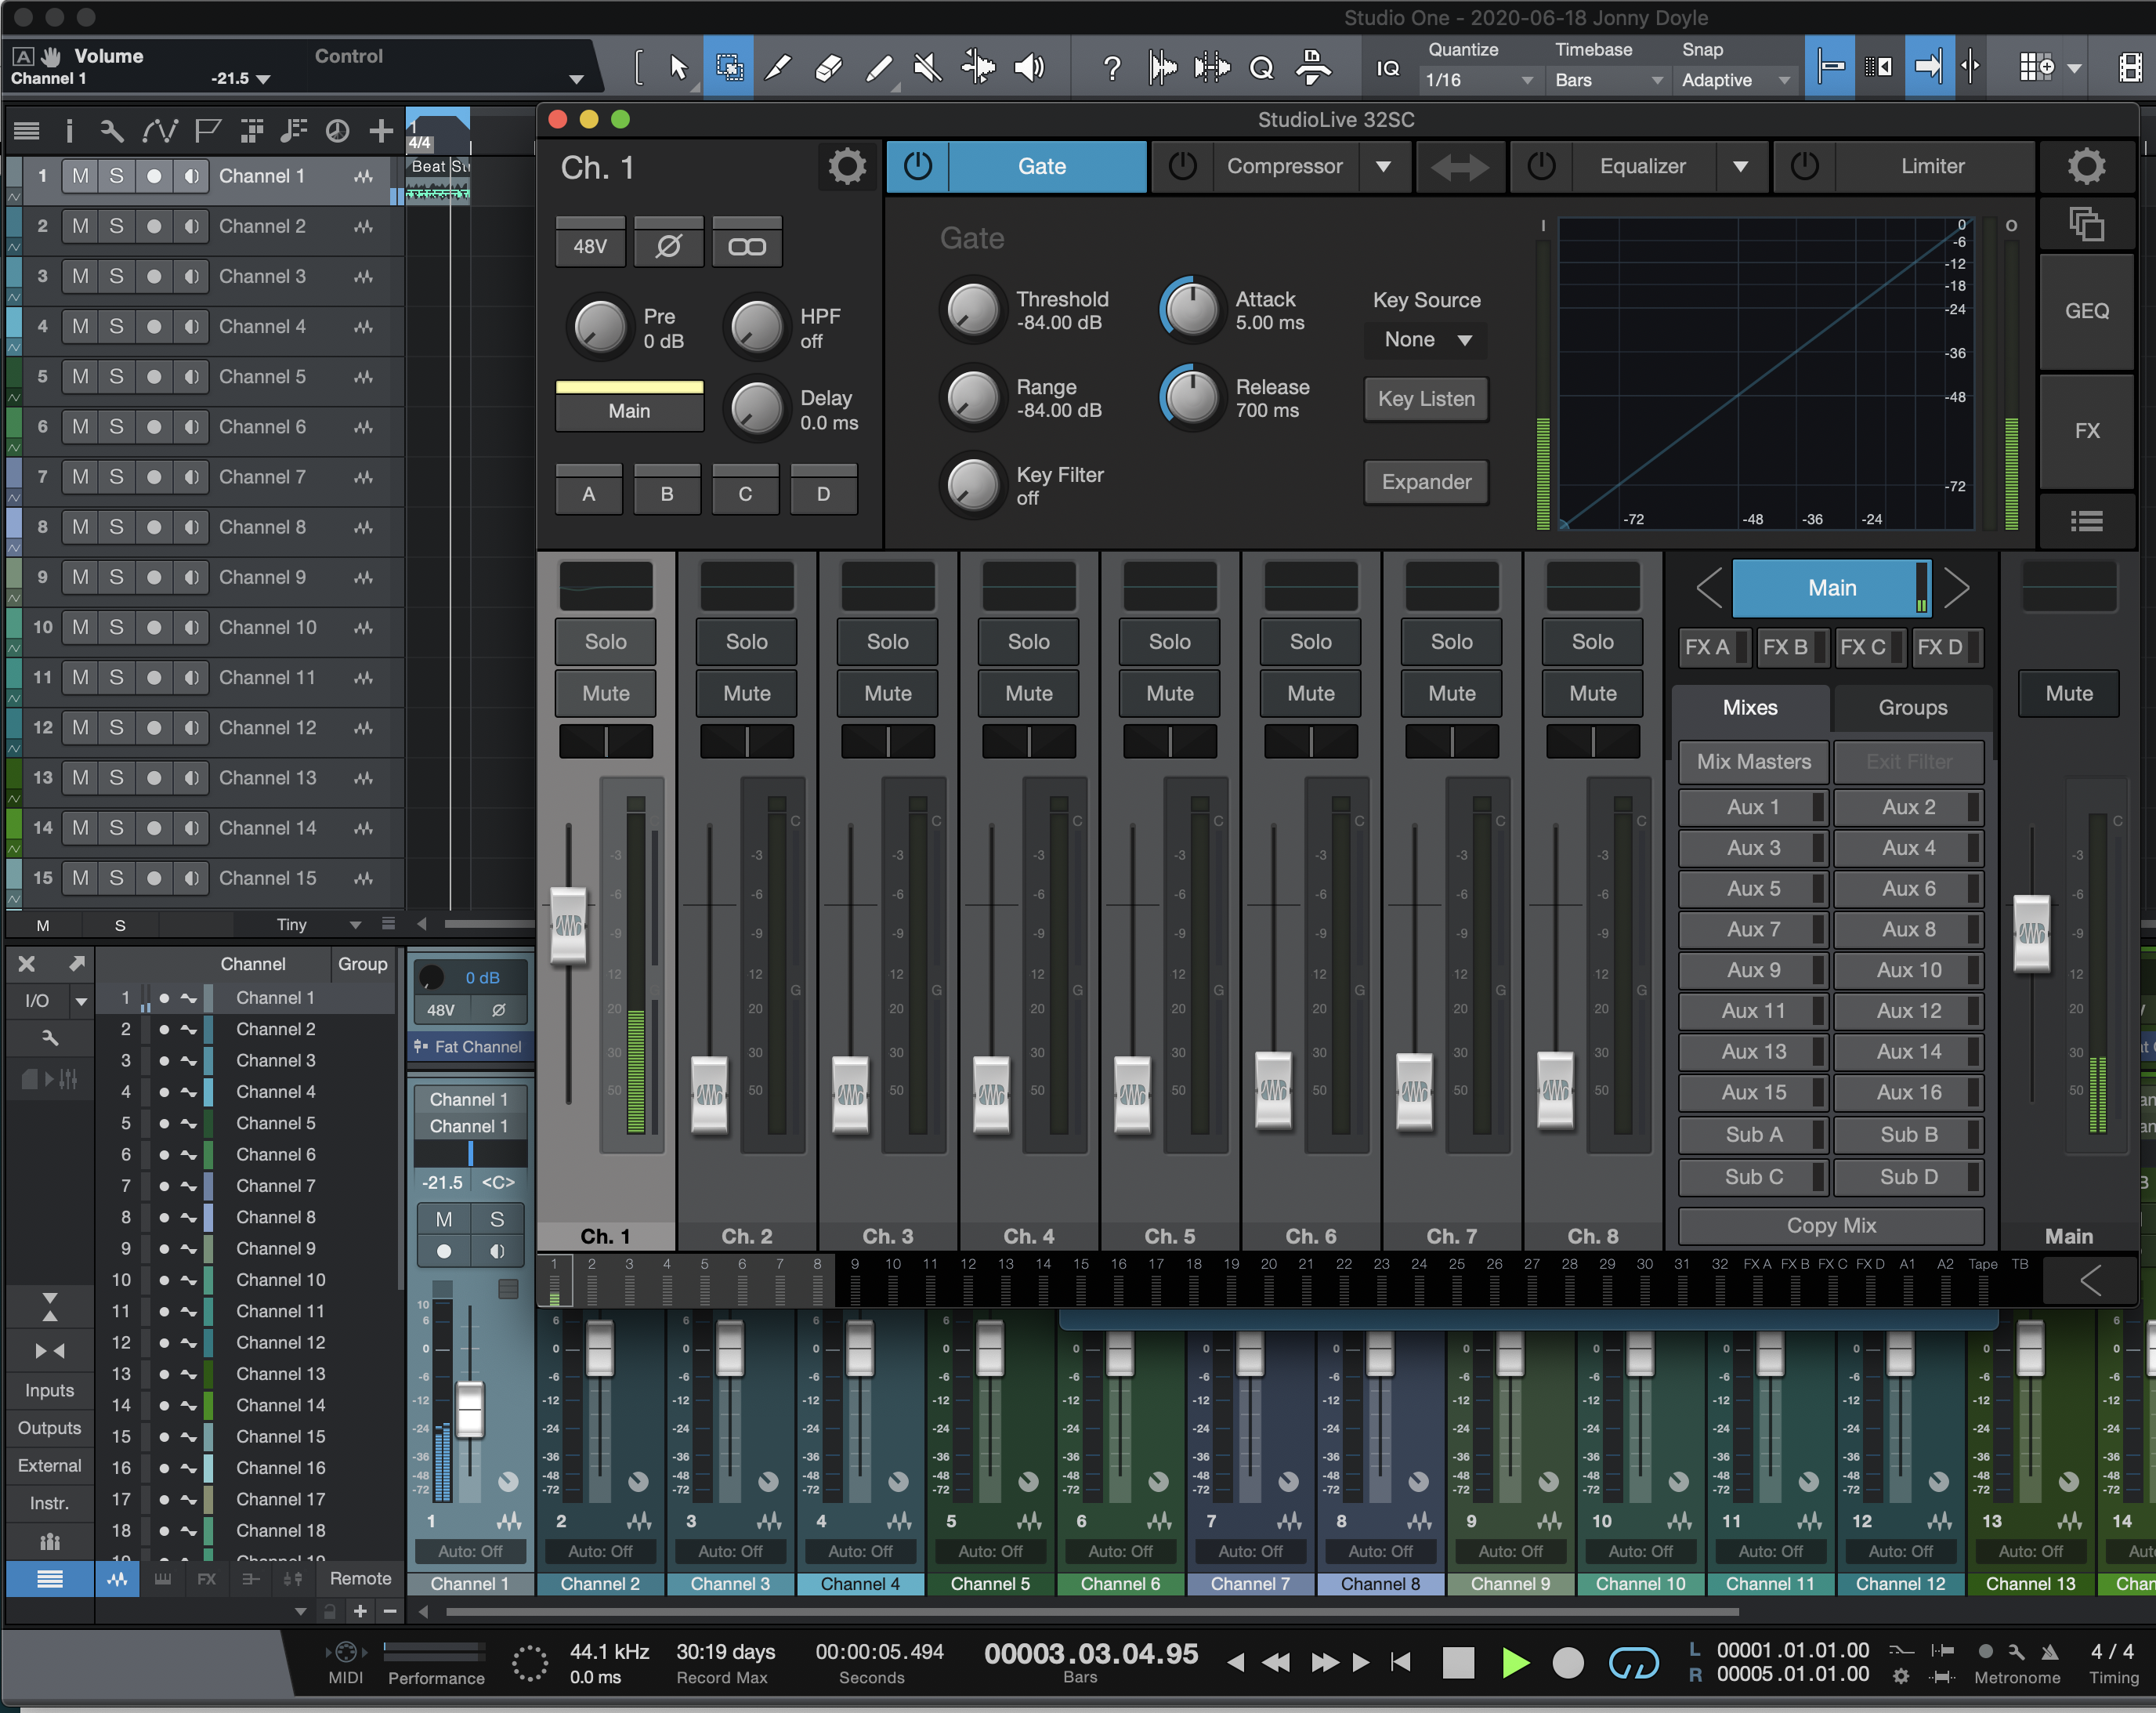
Task: Toggle the Limiter power button
Action: [x=1804, y=166]
